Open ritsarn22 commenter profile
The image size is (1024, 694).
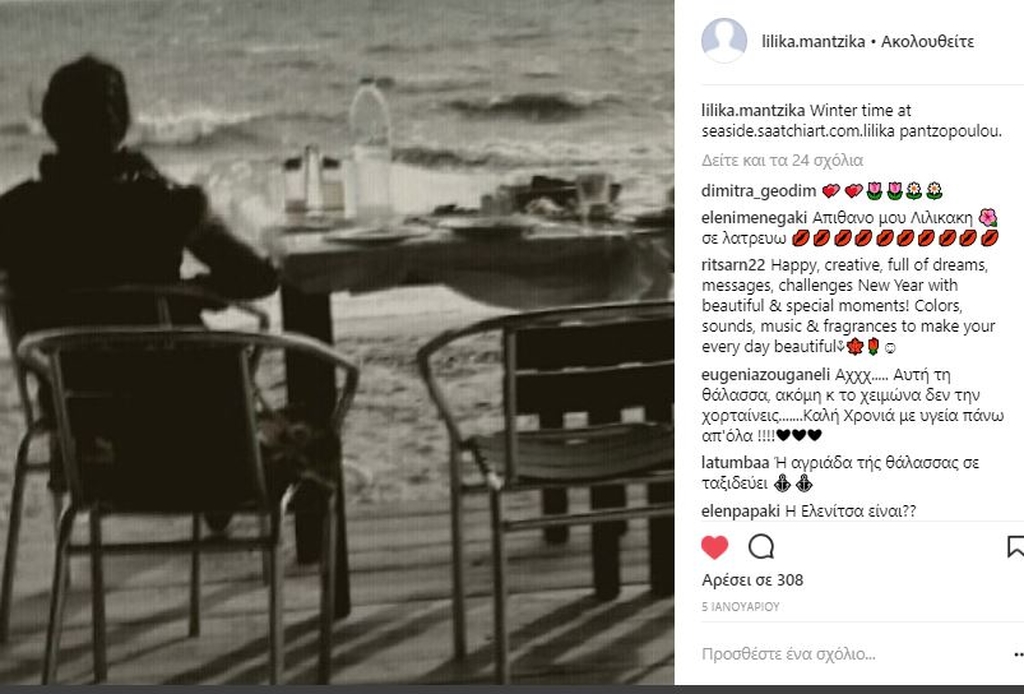[733, 265]
